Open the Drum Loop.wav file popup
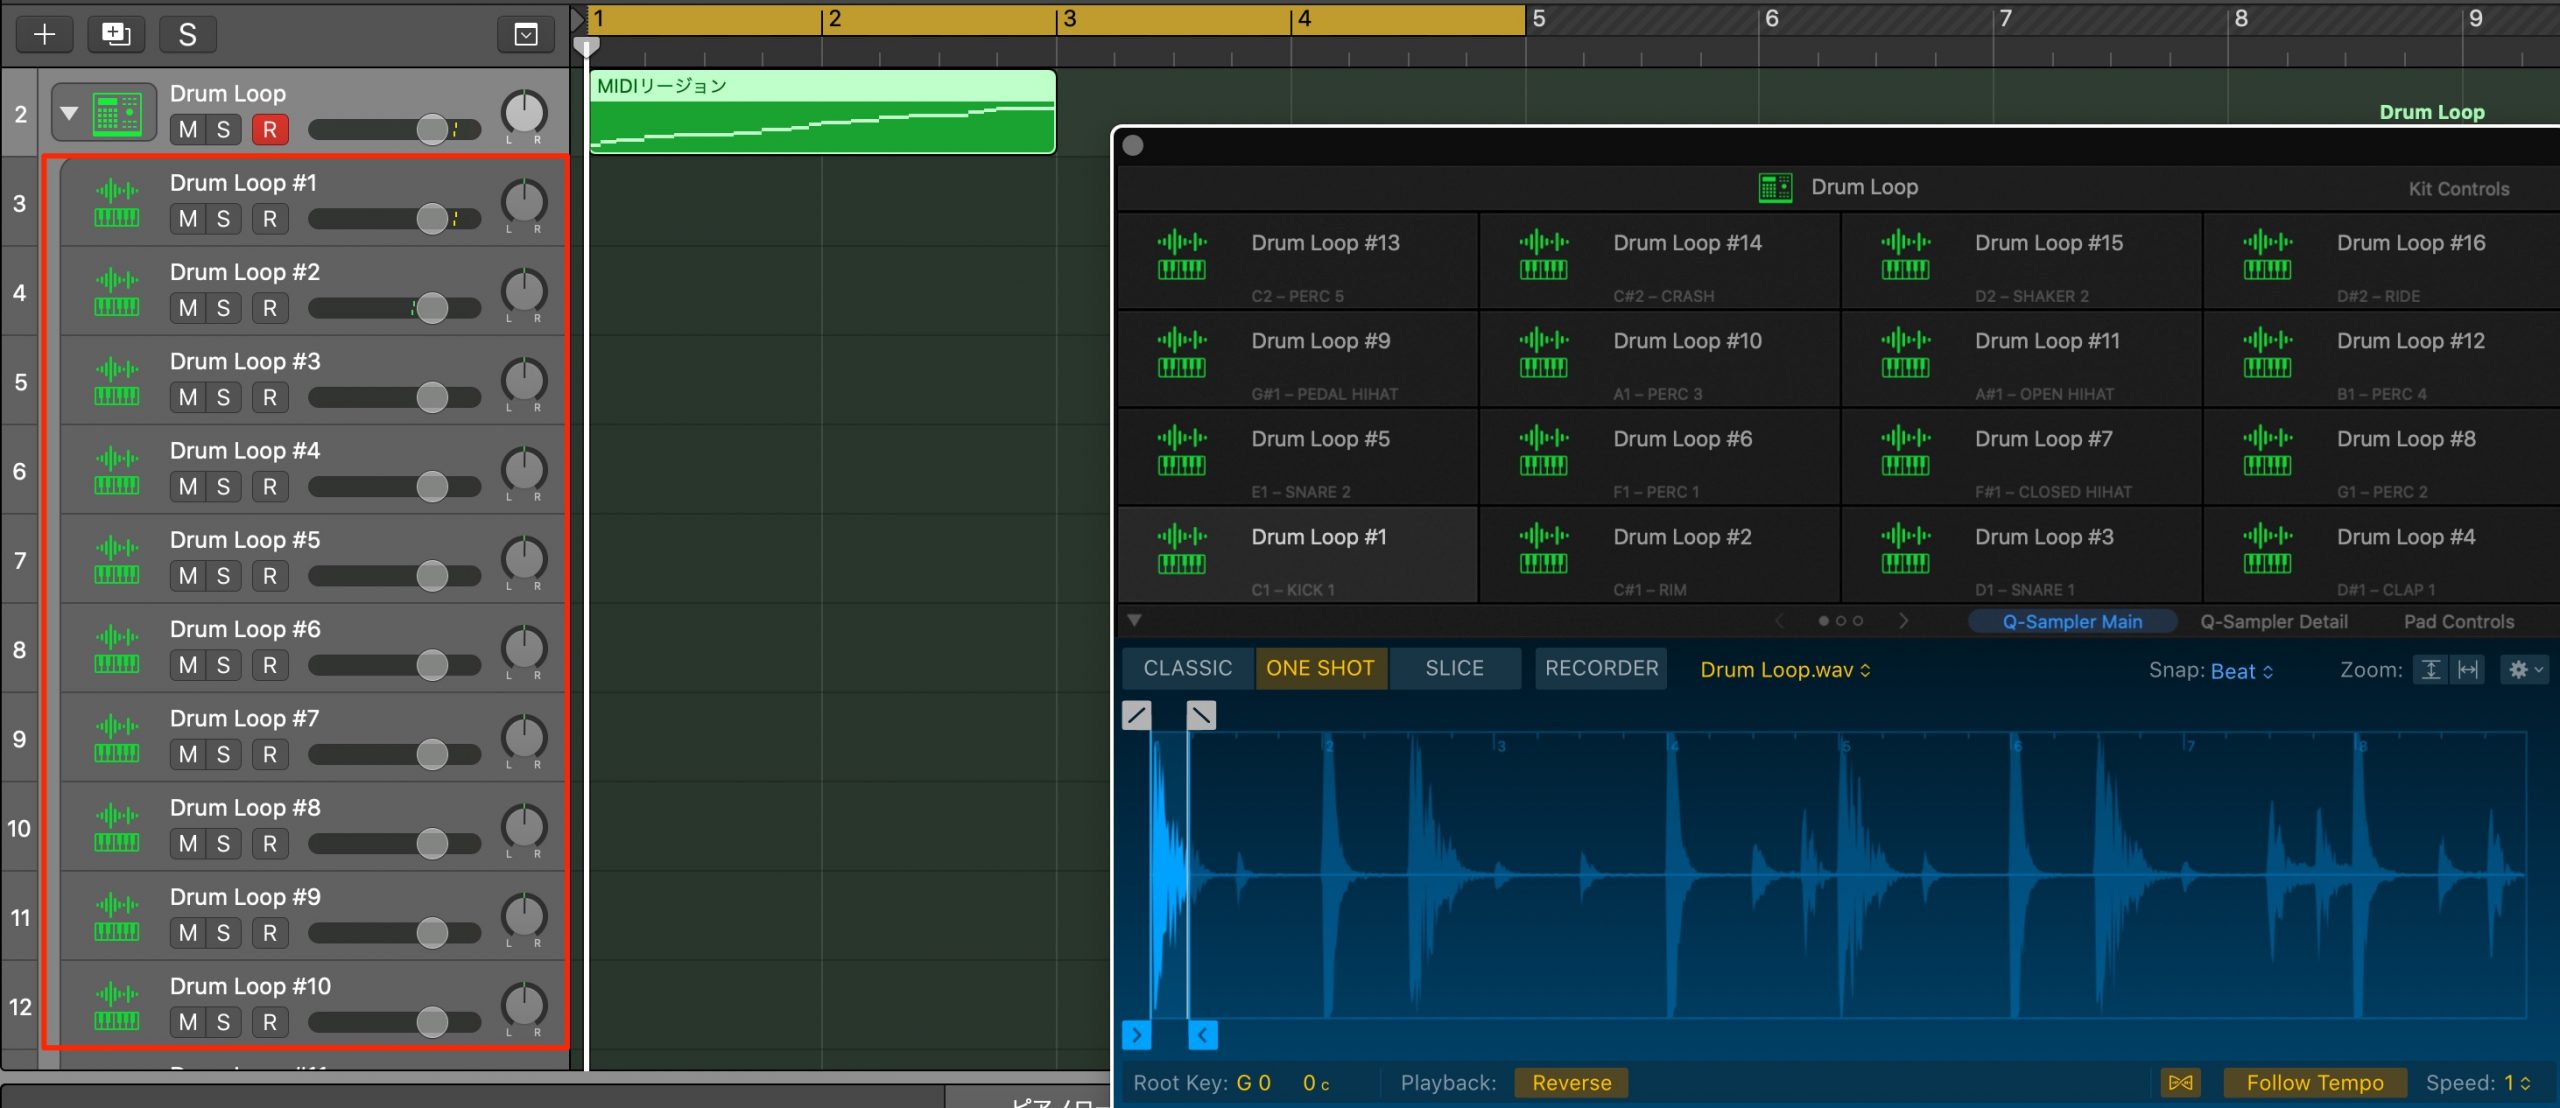 click(1785, 669)
